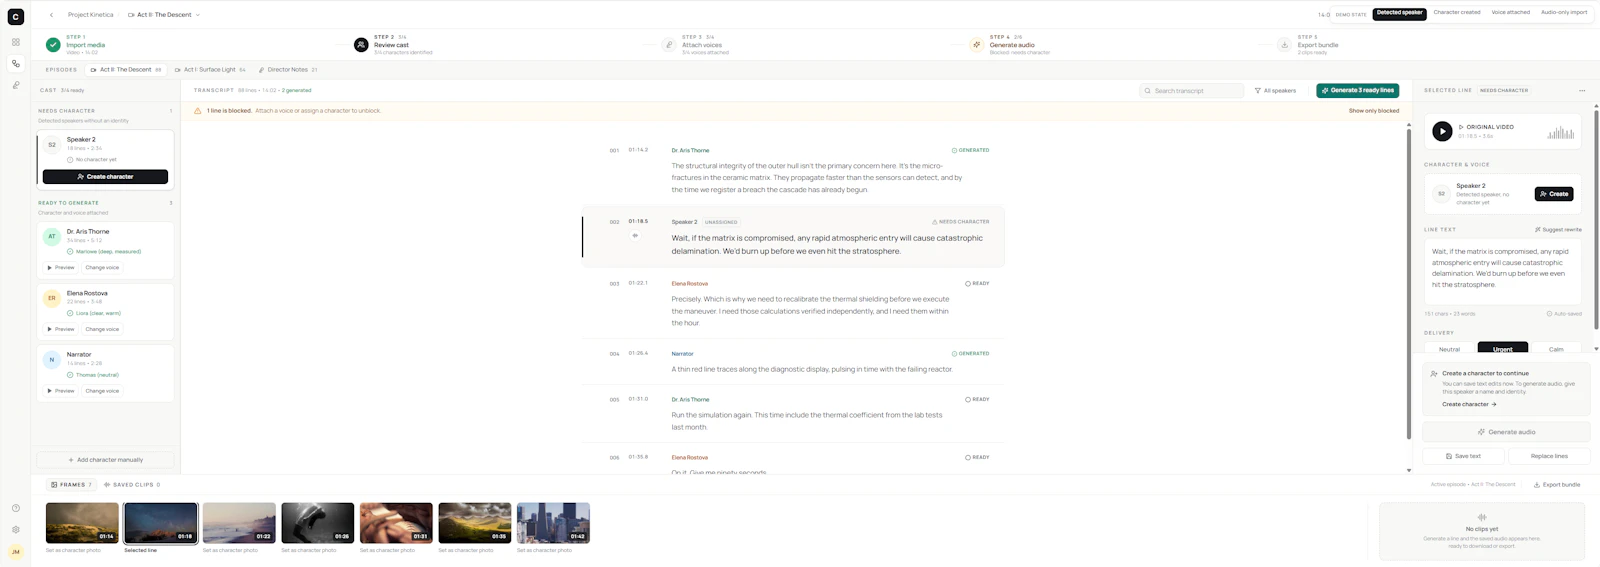Click Project Kinetica breadcrumb
The image size is (1600, 567).
coord(90,15)
